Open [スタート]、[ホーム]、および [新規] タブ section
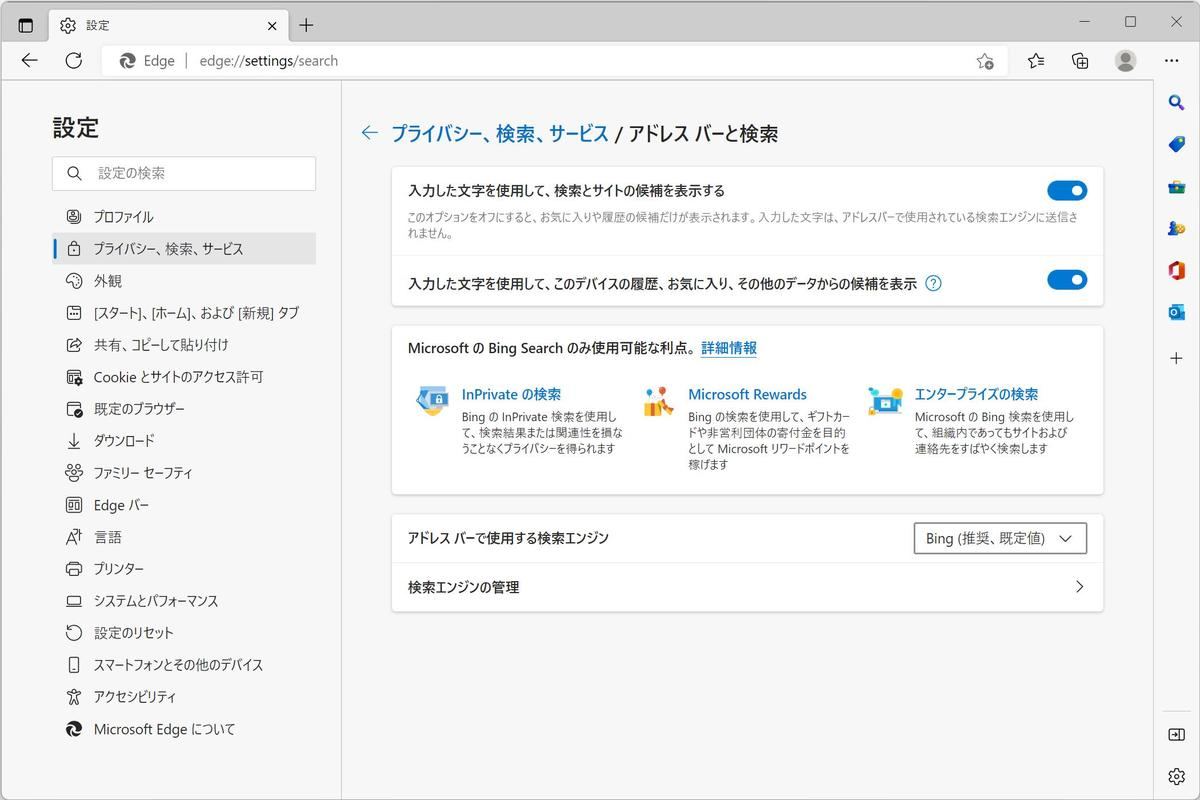Screen dimensions: 1200x800 (184, 313)
